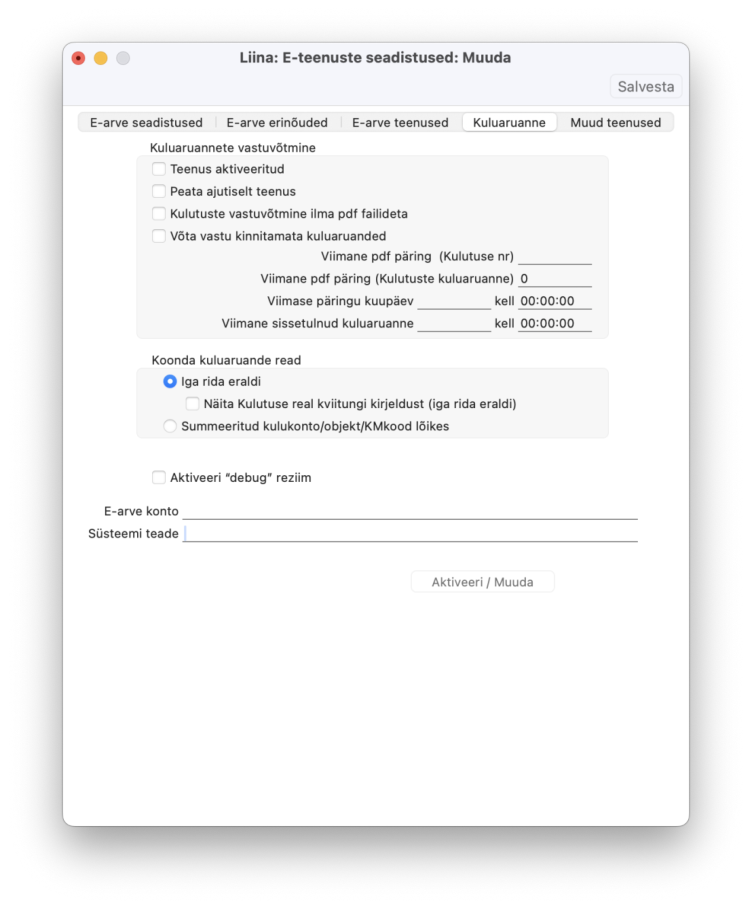Check Kulutuste vastuvõtmine ilma pdf failideta
The width and height of the screenshot is (752, 909).
(x=158, y=214)
